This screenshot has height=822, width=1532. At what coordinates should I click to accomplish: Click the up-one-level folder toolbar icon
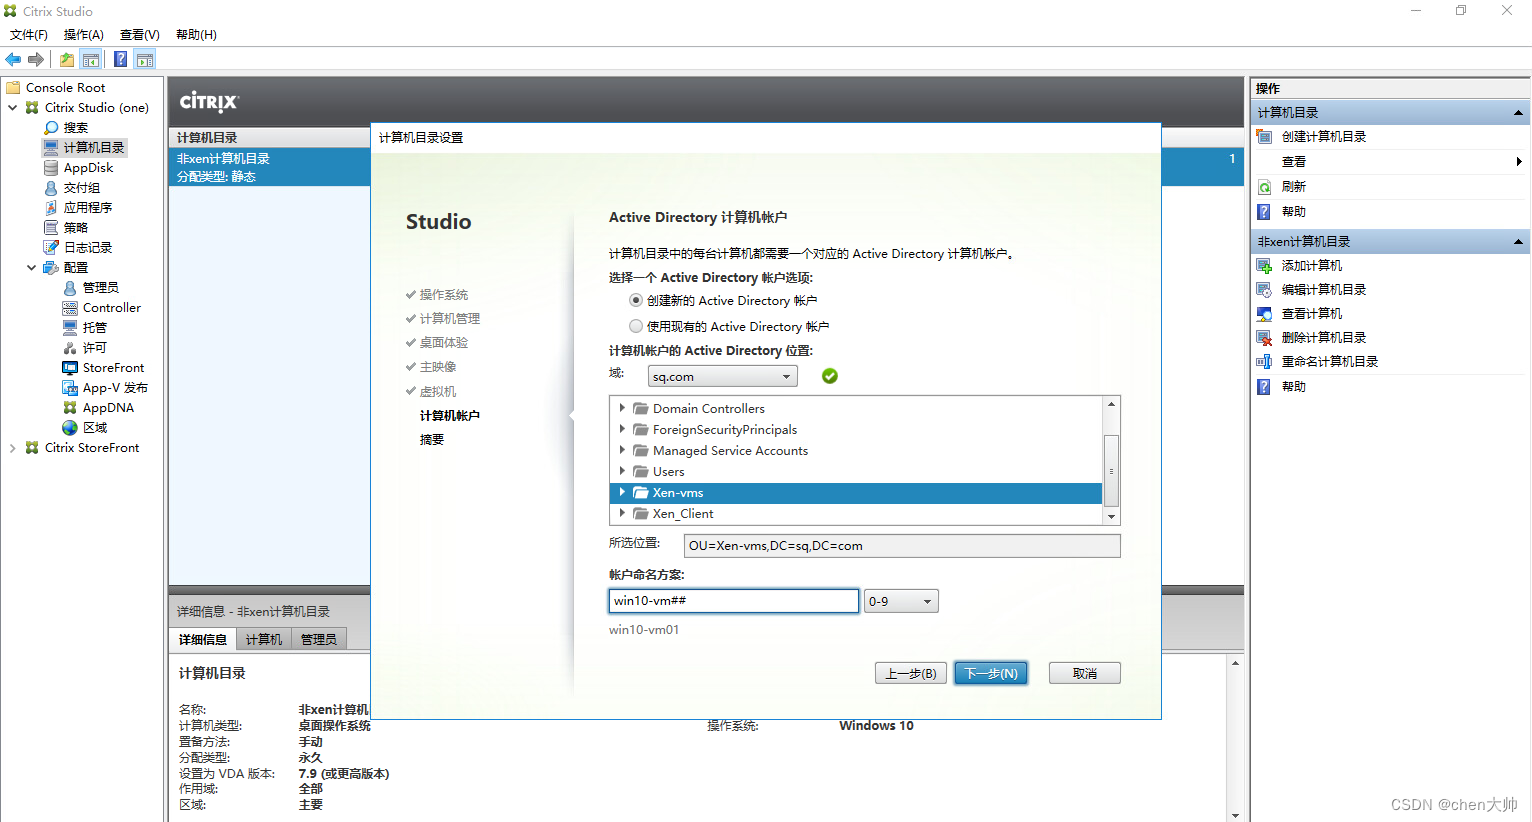pos(67,60)
